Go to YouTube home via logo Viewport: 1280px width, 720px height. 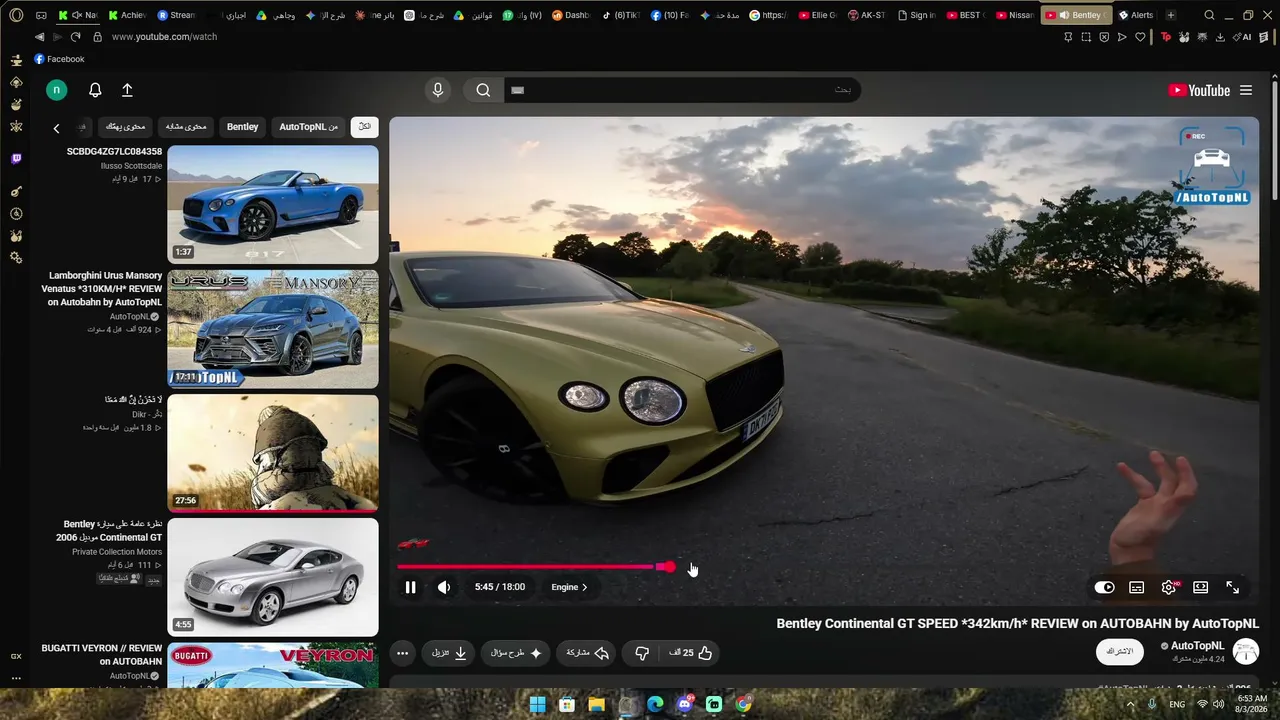[1199, 90]
